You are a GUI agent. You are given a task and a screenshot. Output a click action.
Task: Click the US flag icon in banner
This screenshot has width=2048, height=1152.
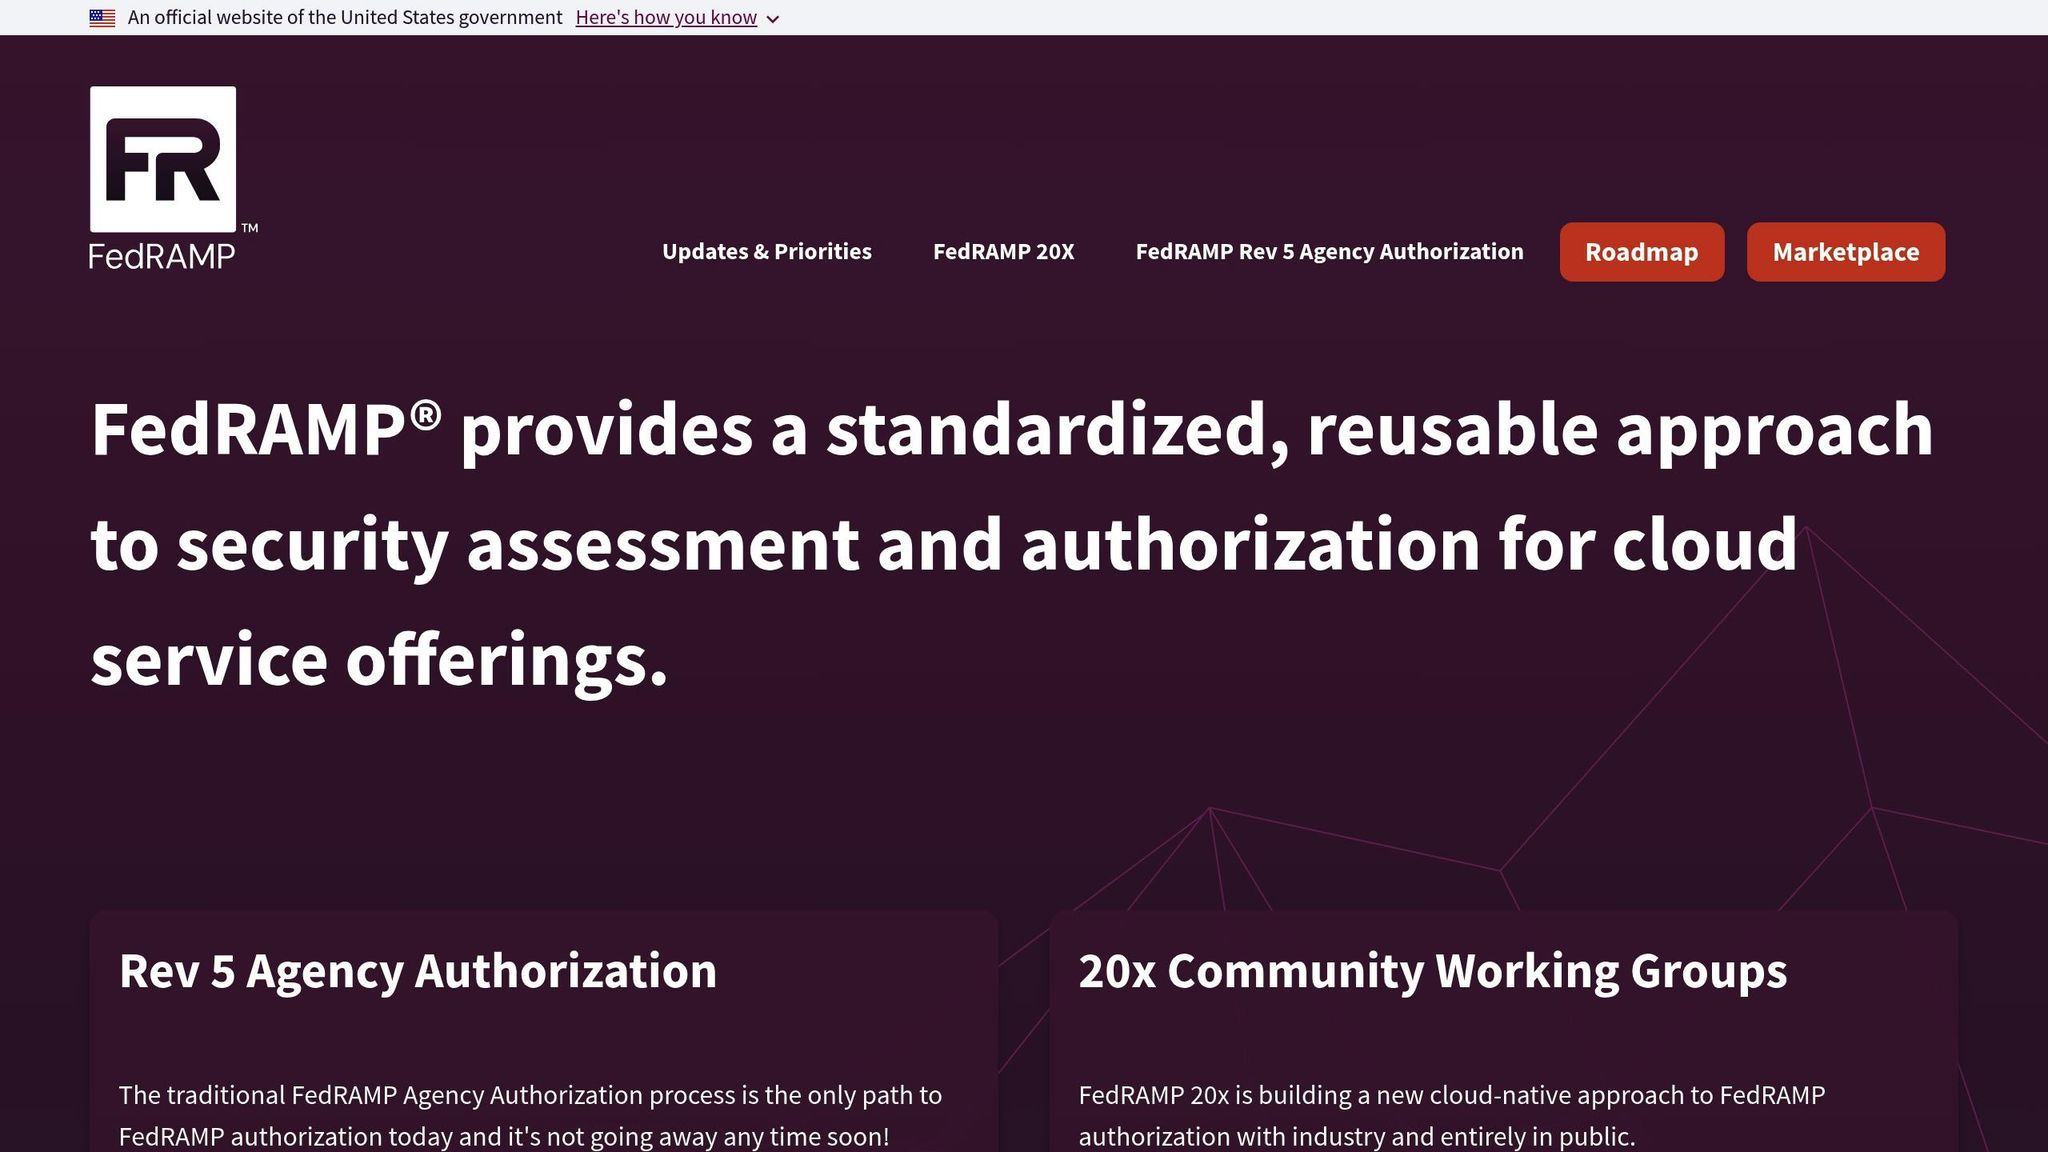(102, 18)
